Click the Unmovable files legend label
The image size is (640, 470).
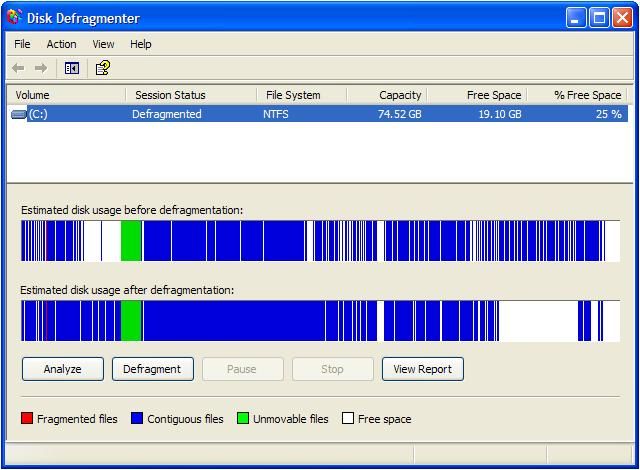tap(291, 419)
